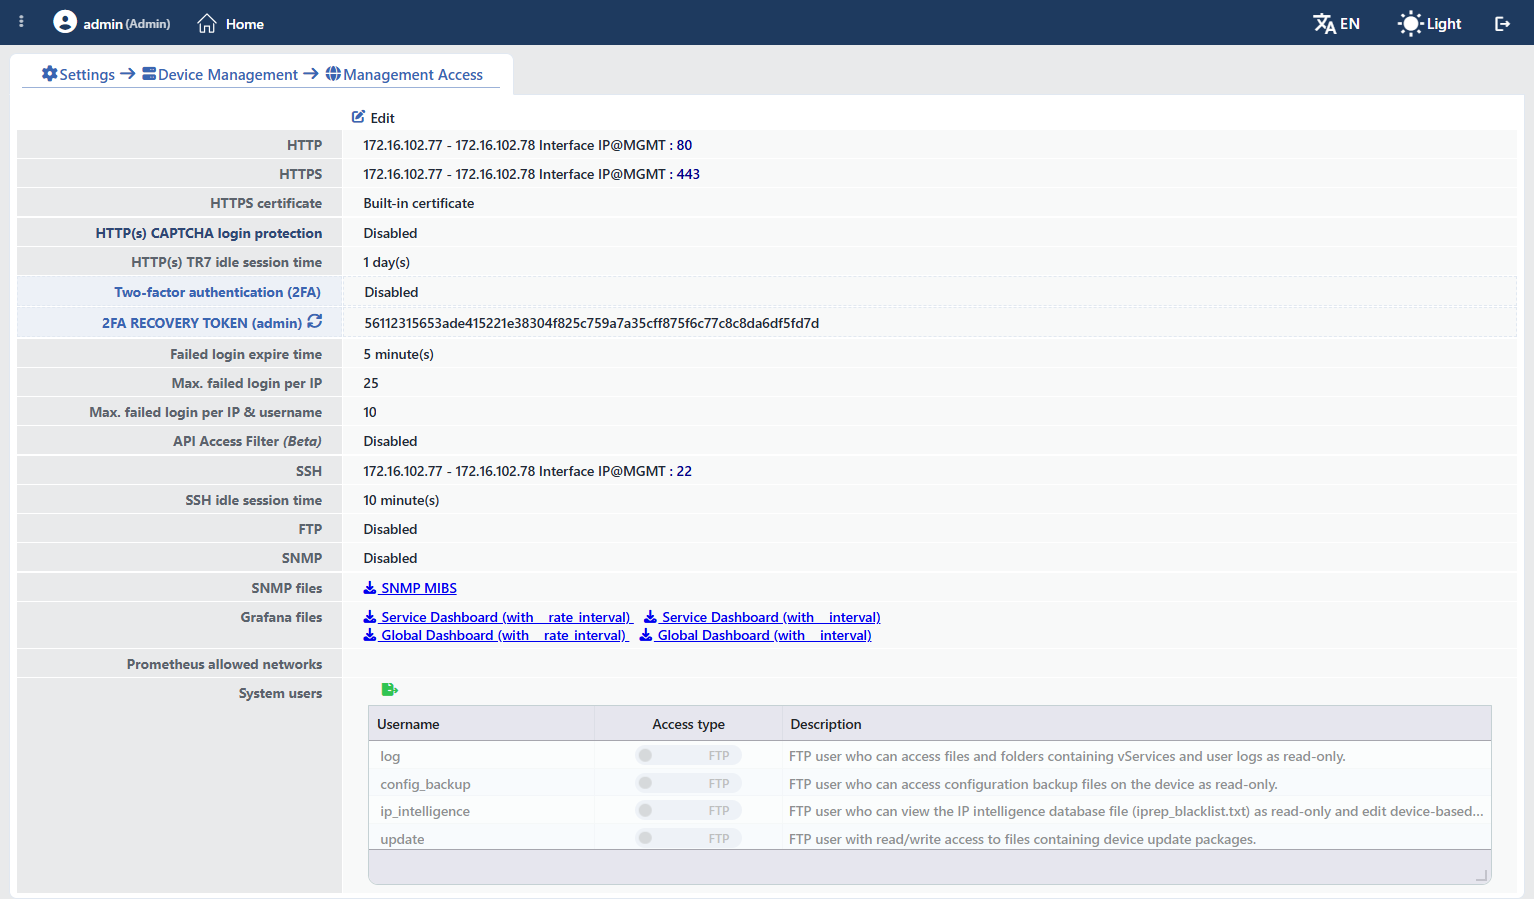Toggle FTP access for config_backup user
Screen dimensions: 1534x899
[688, 783]
